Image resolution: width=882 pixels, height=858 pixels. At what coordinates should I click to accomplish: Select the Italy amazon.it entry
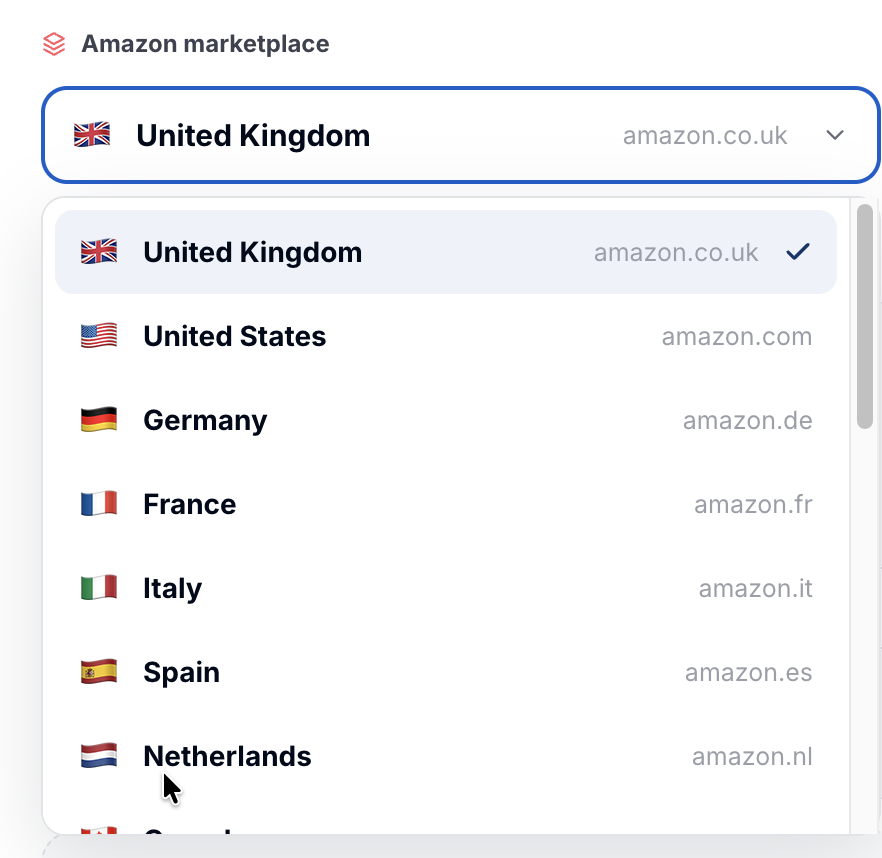coord(446,588)
